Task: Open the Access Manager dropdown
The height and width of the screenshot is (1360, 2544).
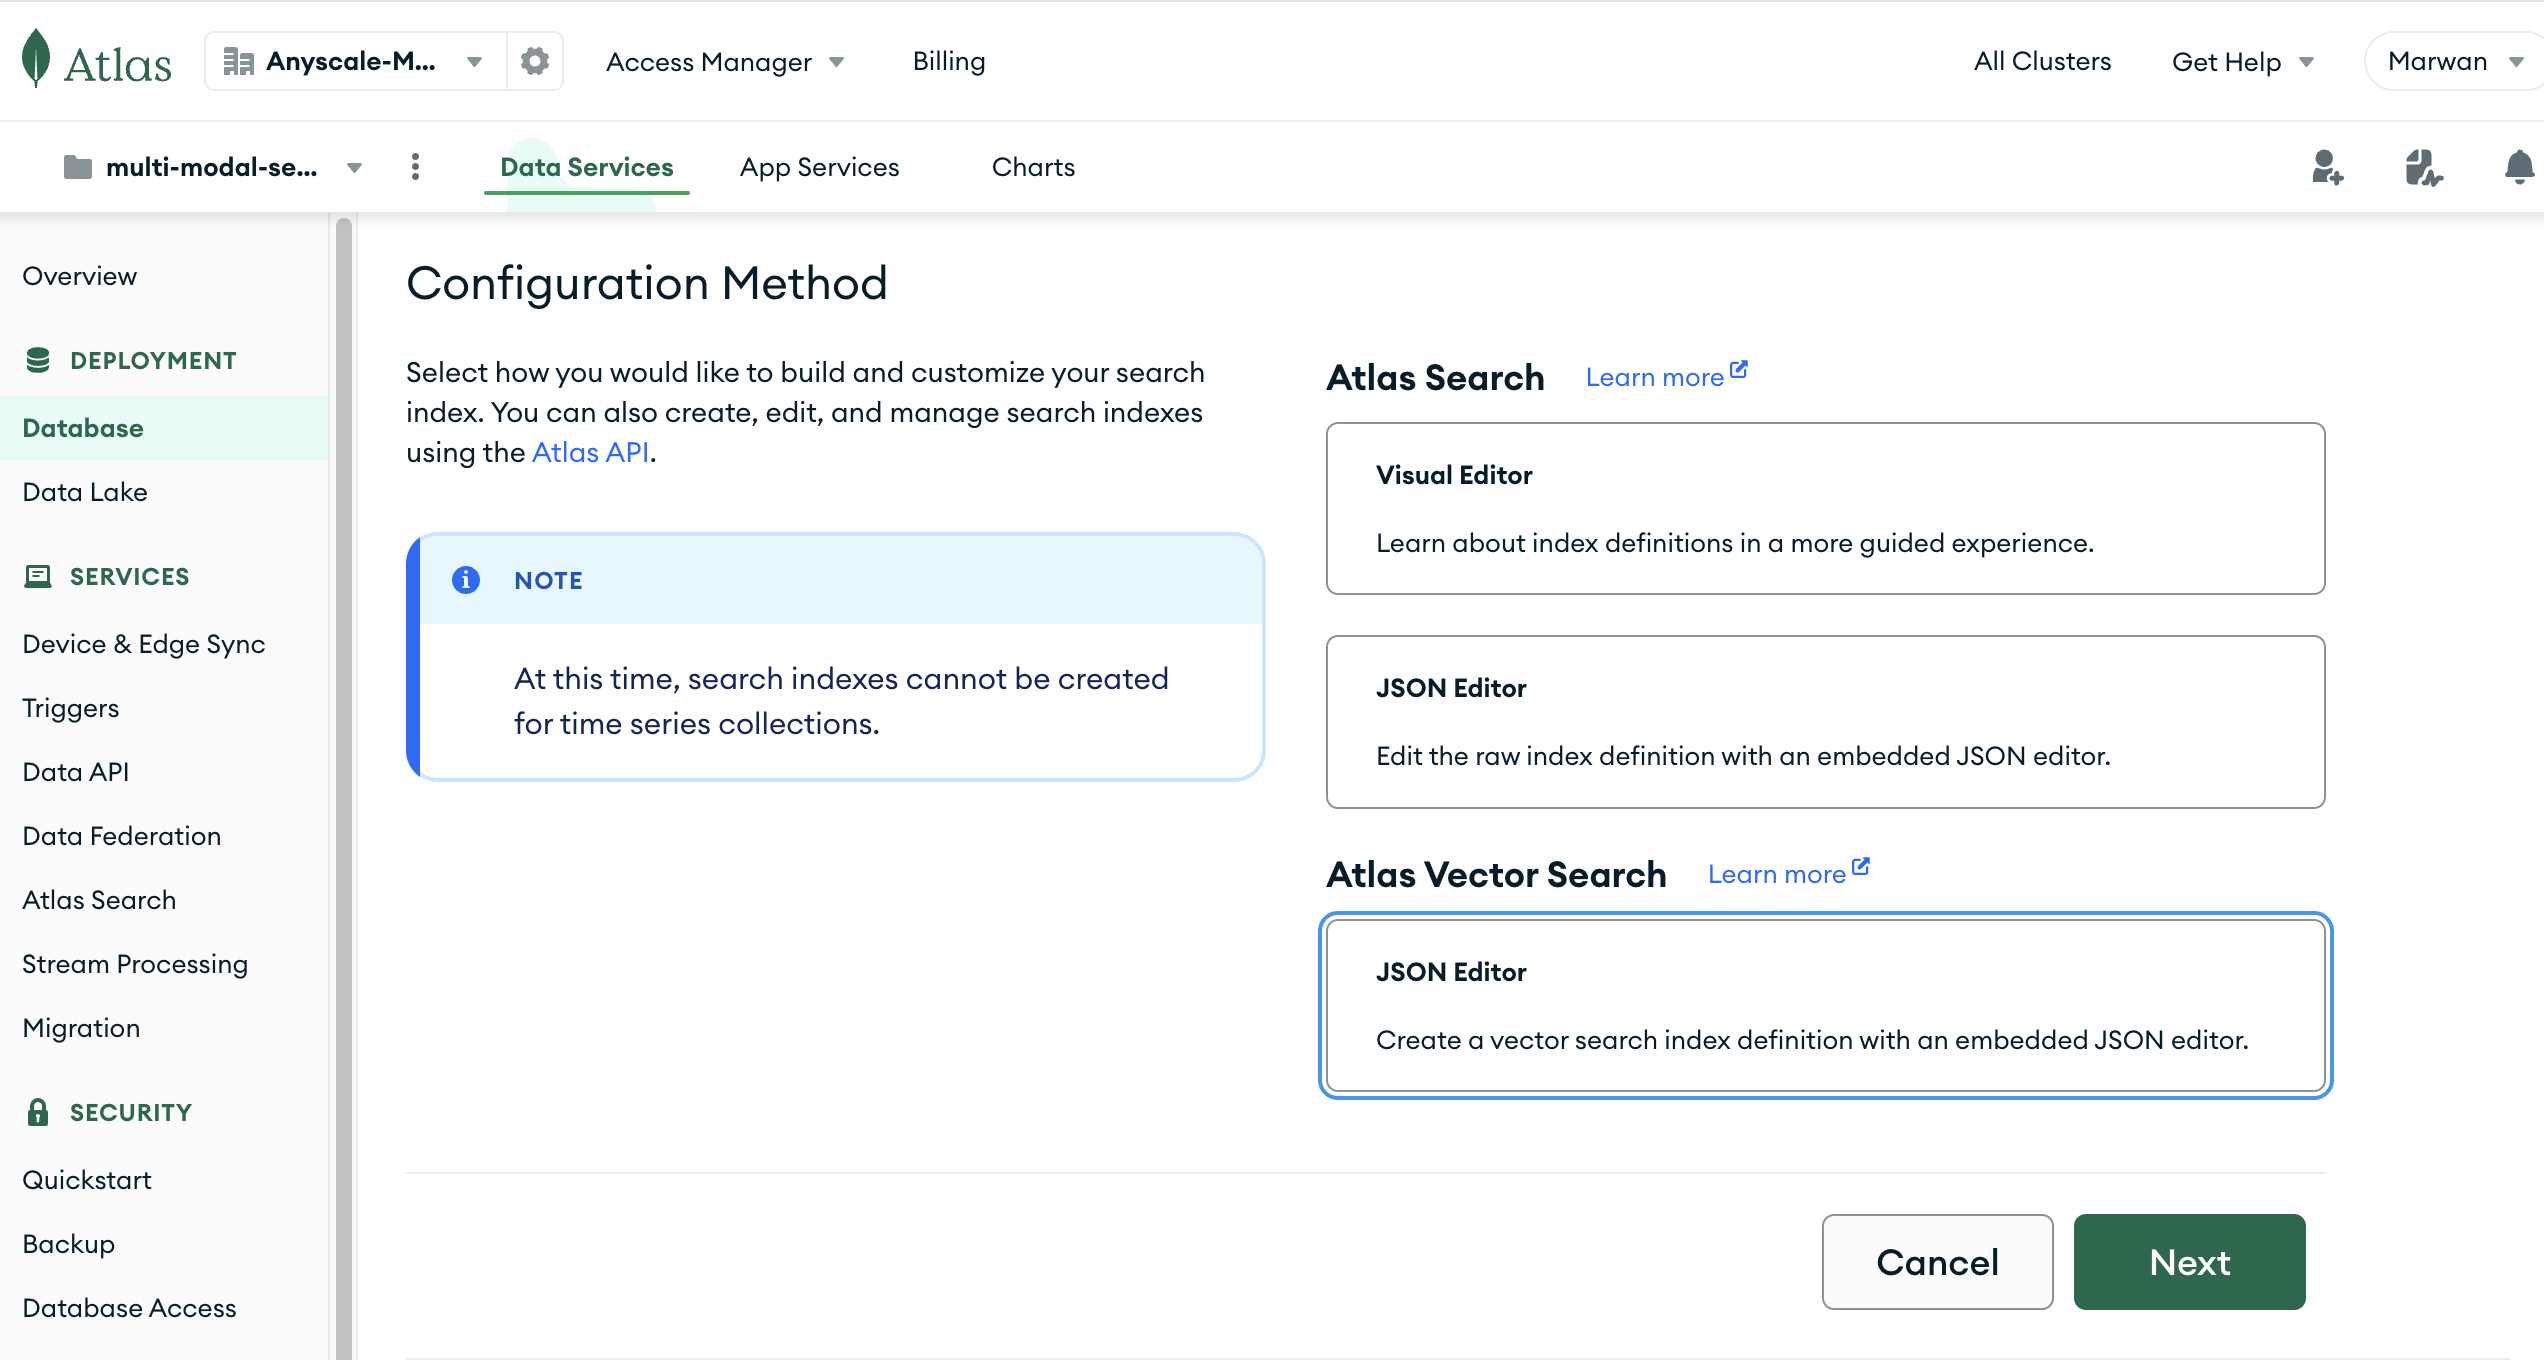Action: coord(725,62)
